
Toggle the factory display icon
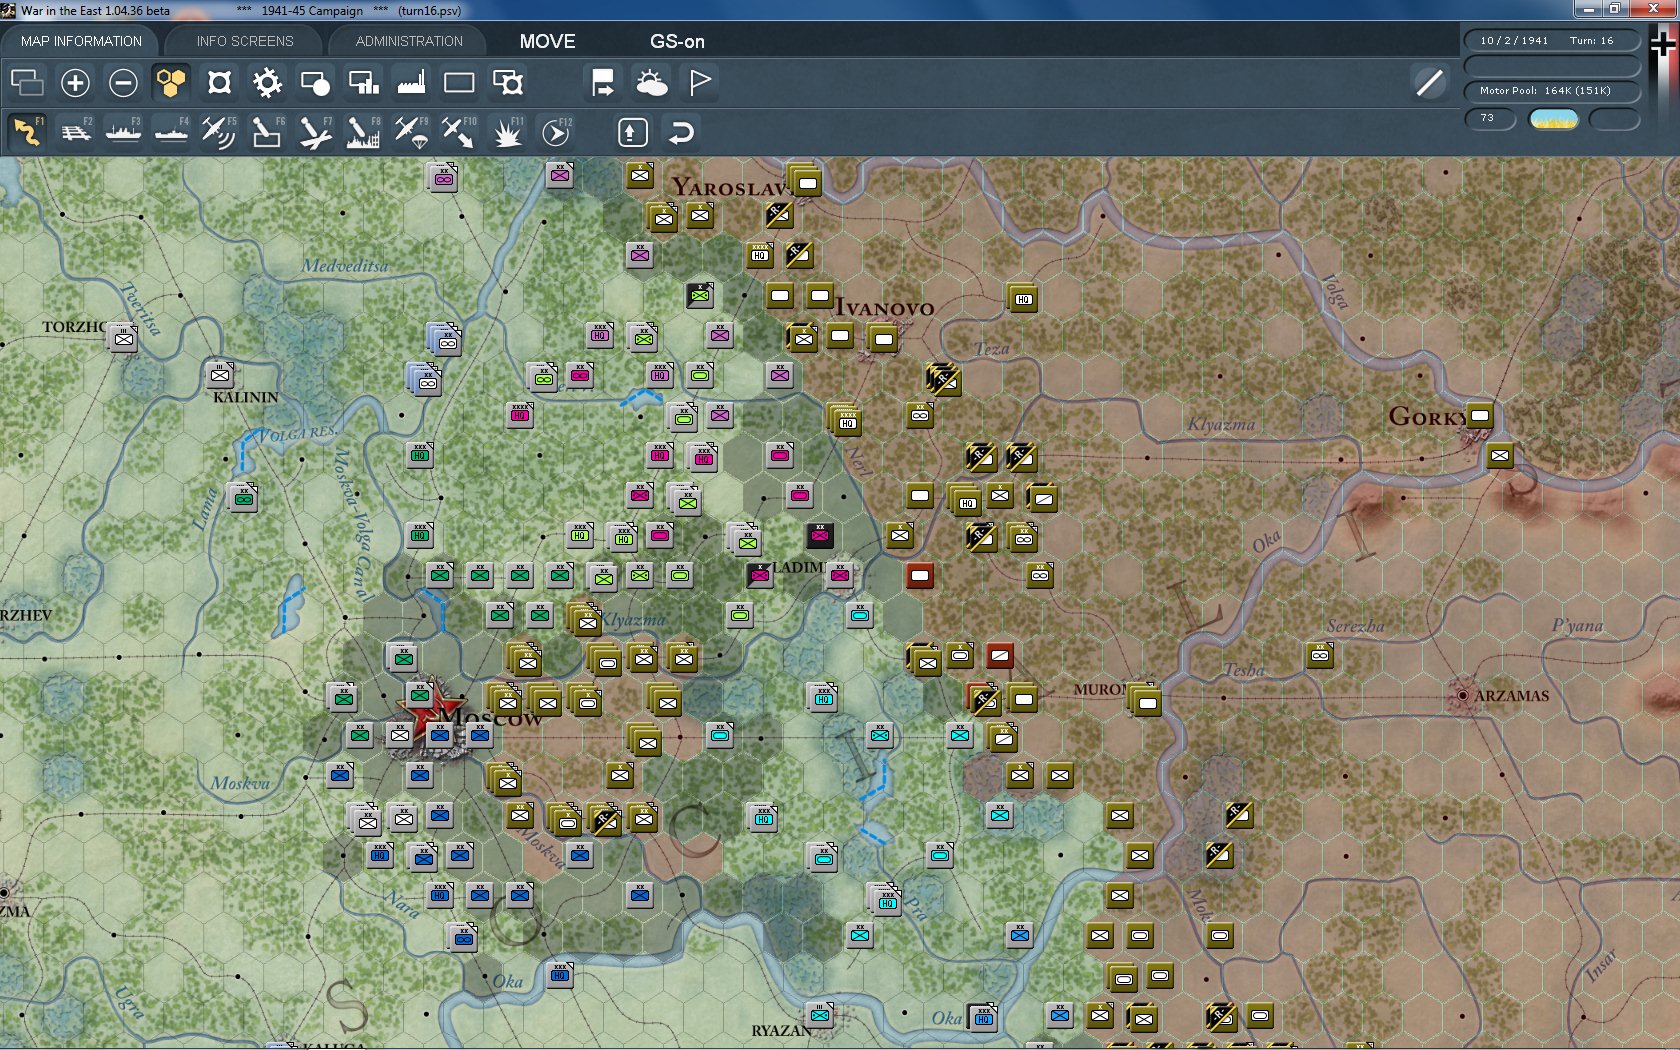(x=411, y=83)
